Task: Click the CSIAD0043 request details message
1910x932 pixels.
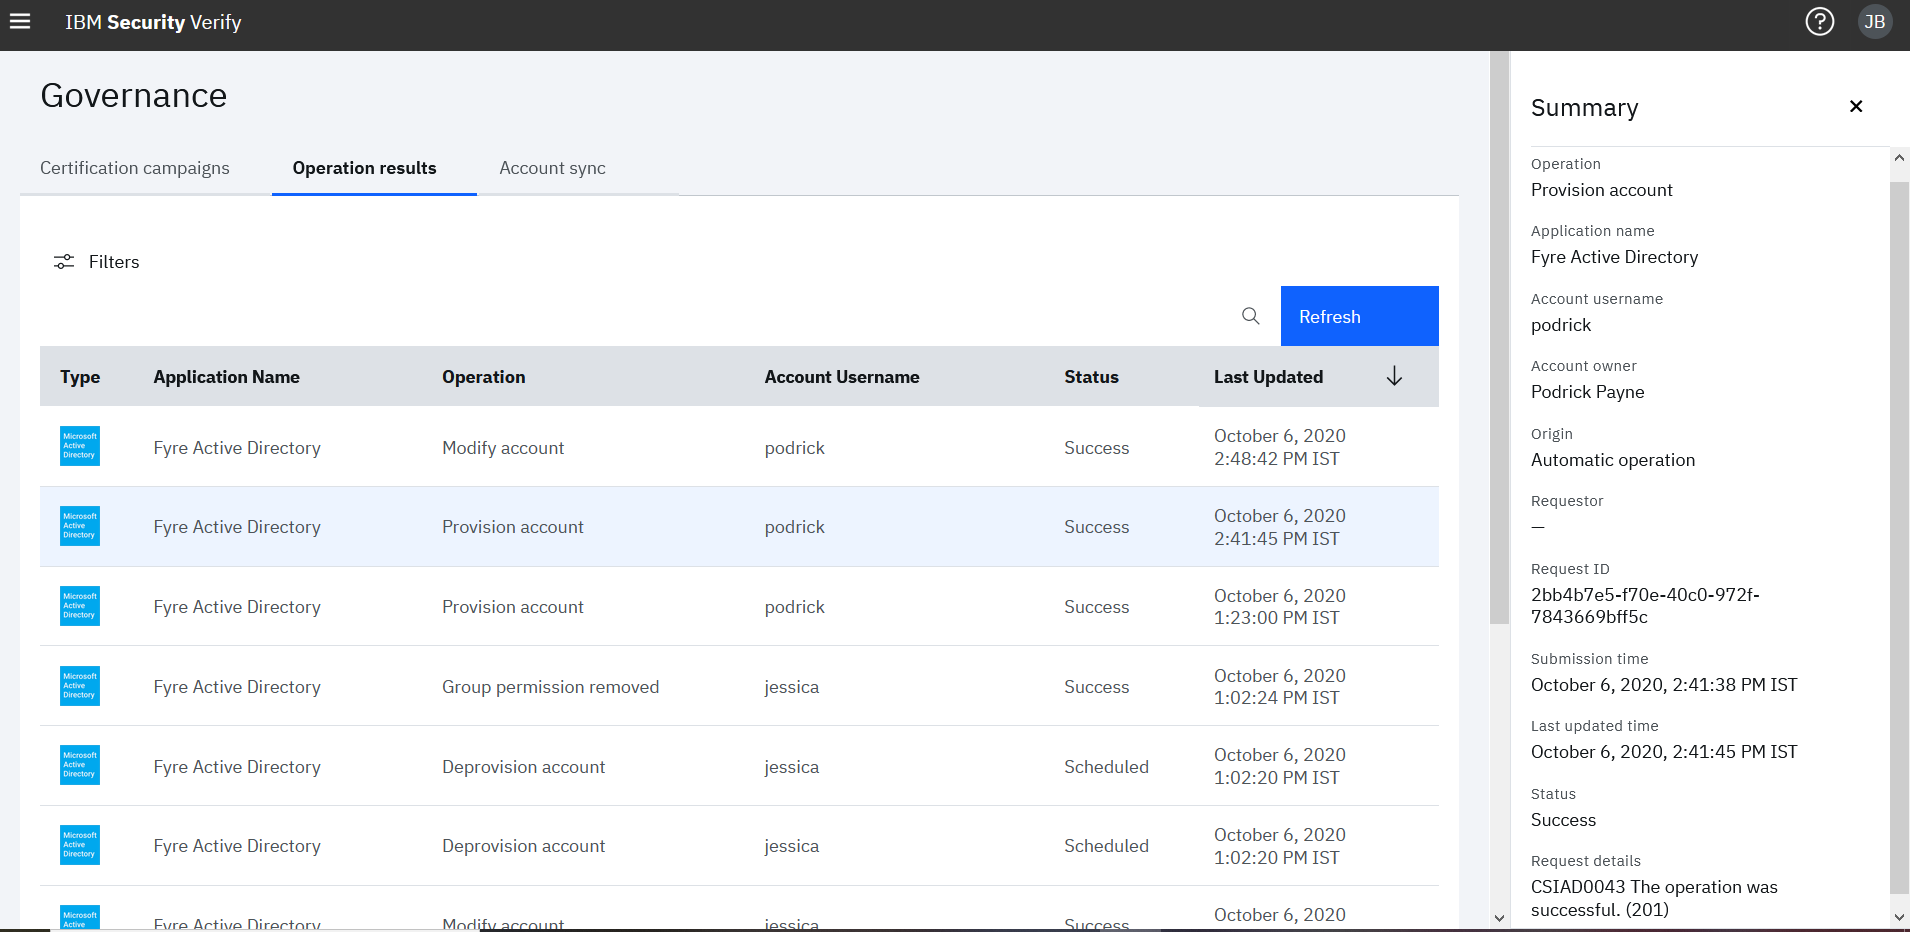Action: (1654, 898)
